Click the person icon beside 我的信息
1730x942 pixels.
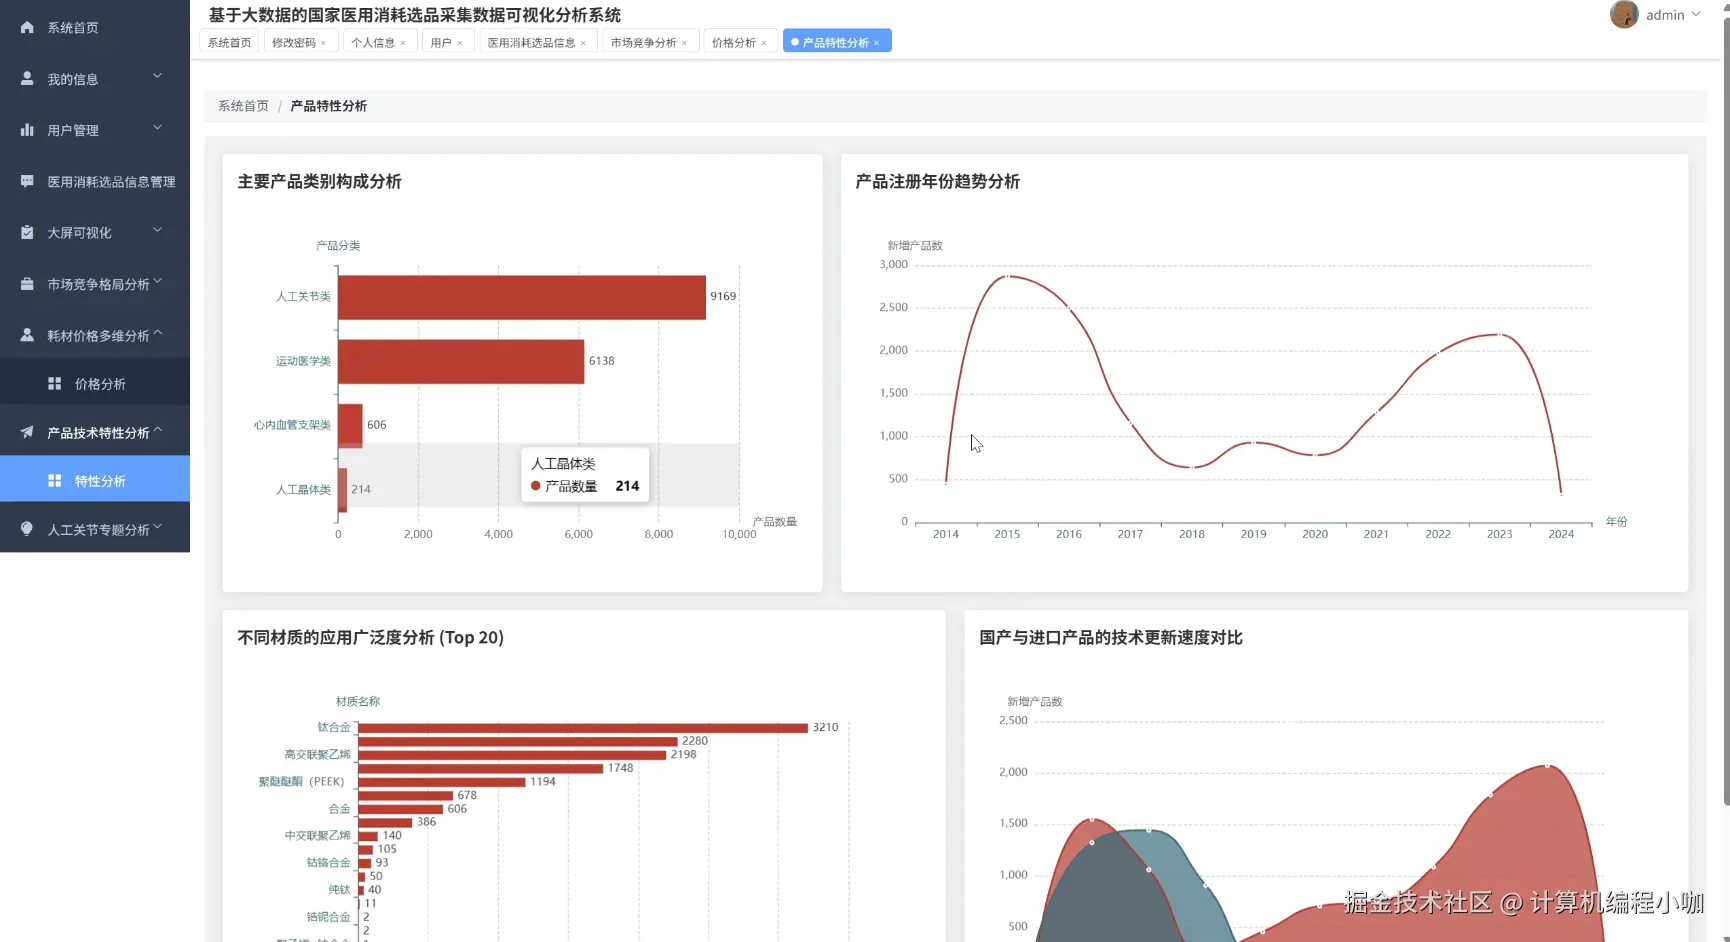click(x=27, y=78)
